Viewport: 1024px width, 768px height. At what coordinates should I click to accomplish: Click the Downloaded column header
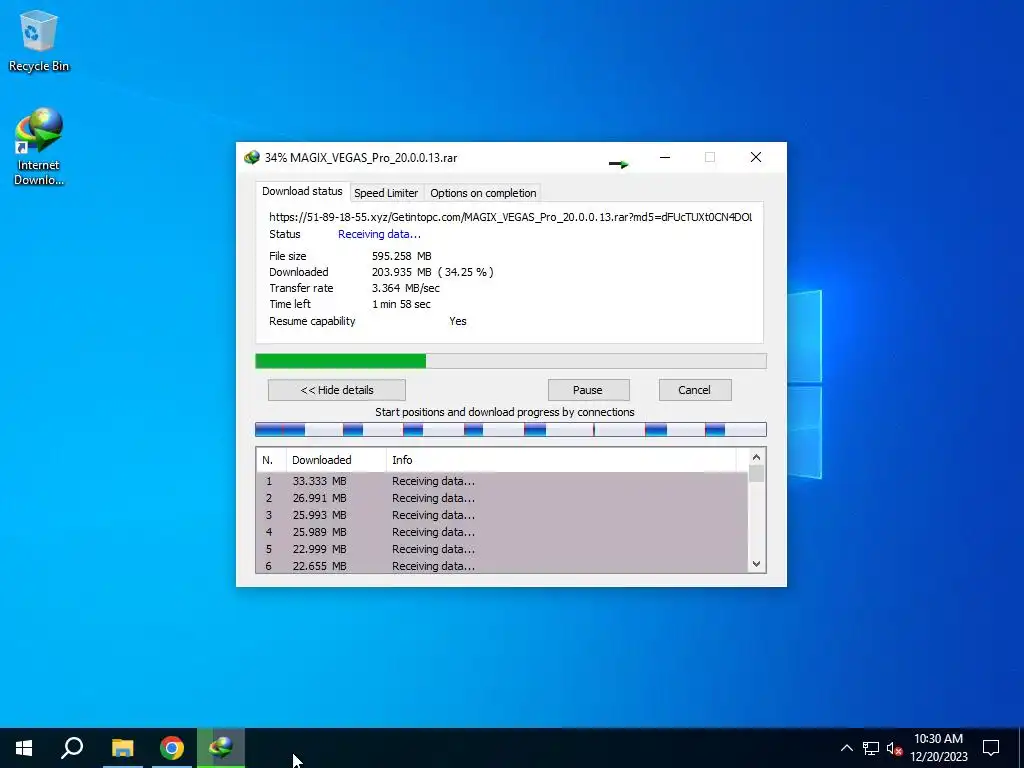point(336,460)
